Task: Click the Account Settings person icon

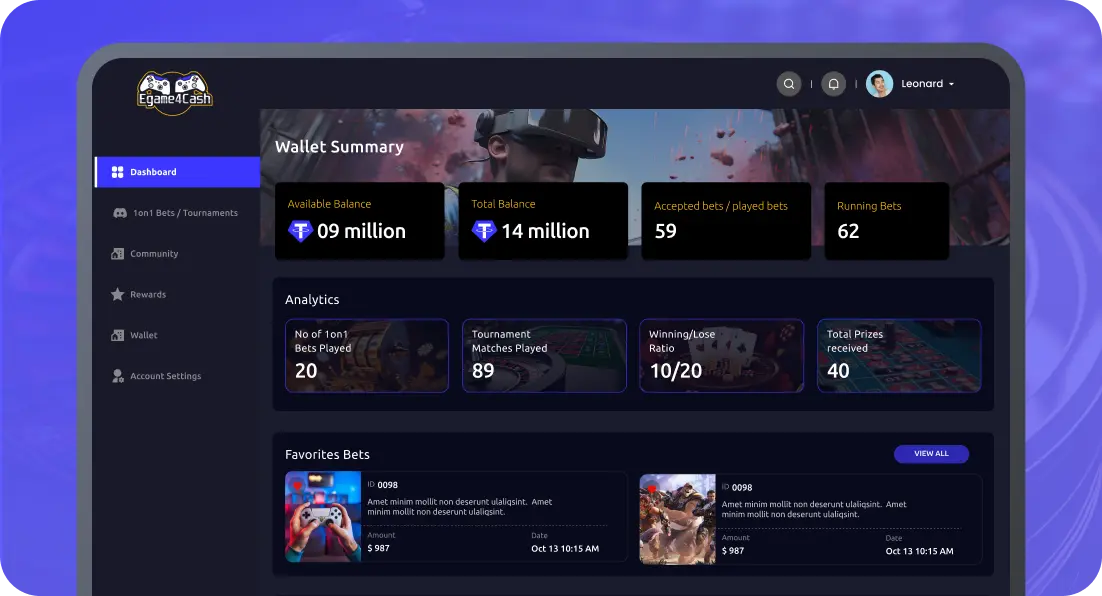Action: click(118, 376)
